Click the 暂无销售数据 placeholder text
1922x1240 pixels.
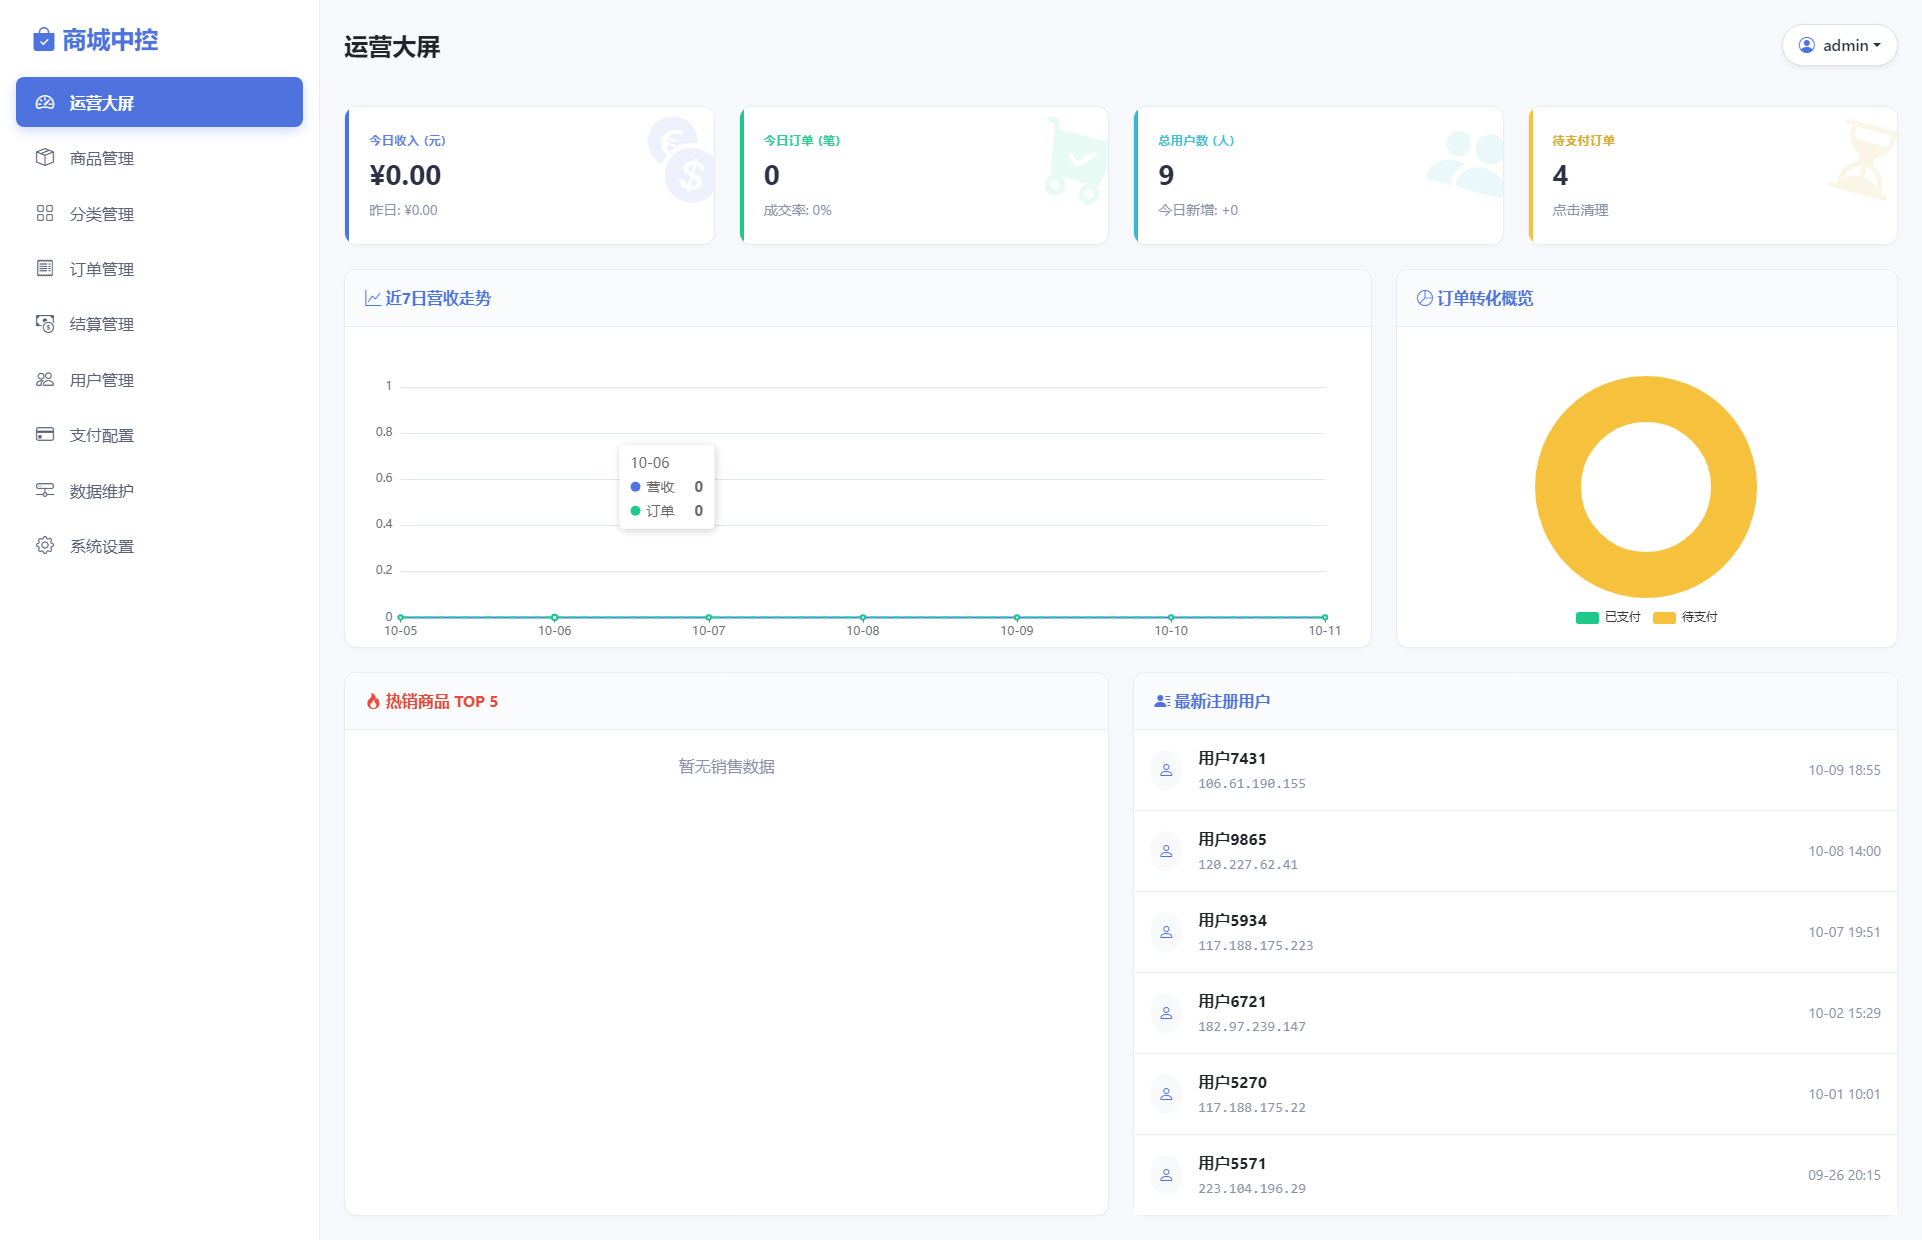[x=727, y=766]
